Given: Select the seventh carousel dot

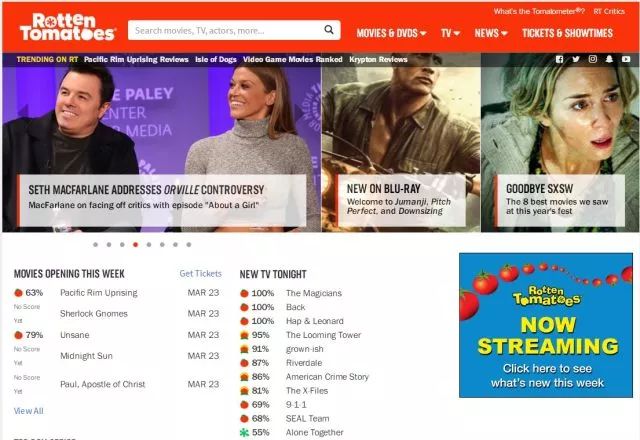Looking at the screenshot, I should tap(176, 244).
